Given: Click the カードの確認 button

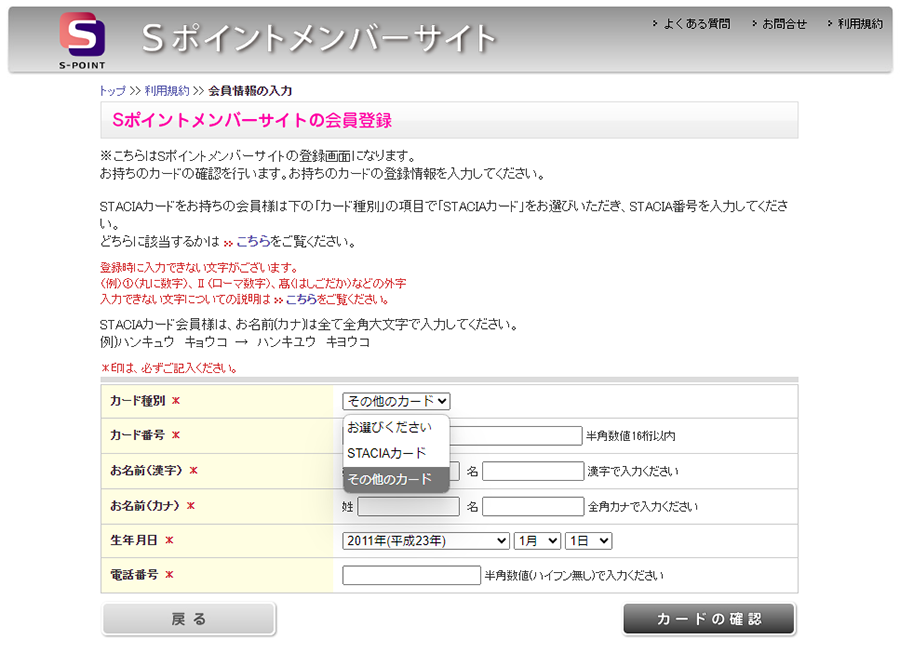Looking at the screenshot, I should click(x=709, y=619).
